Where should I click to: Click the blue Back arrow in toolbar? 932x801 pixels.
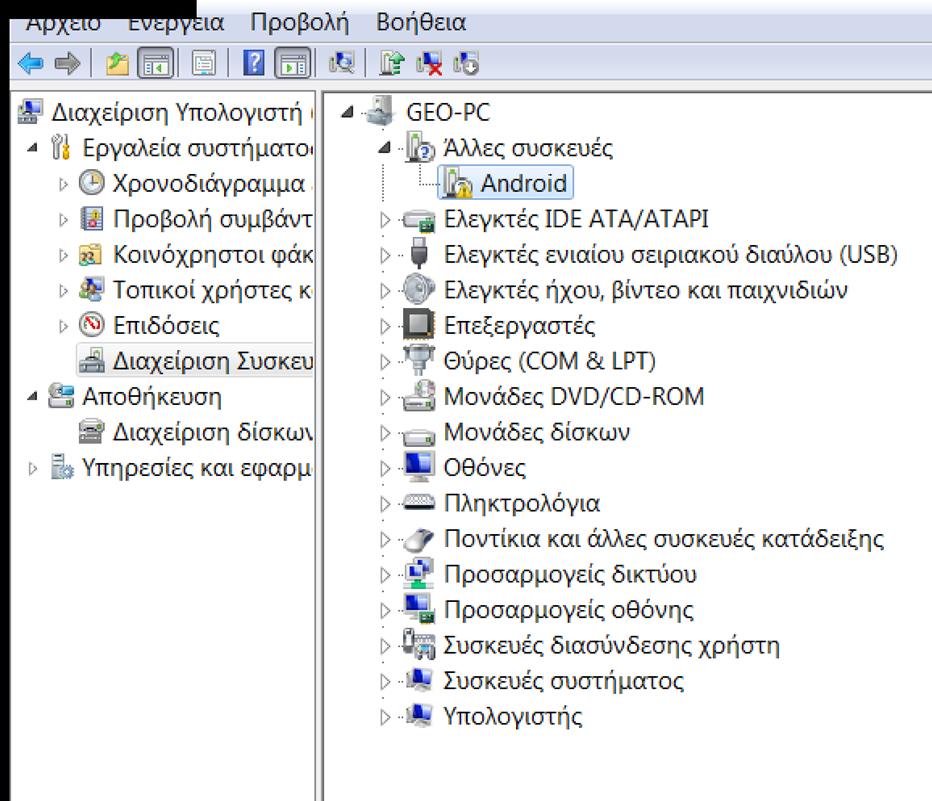(30, 64)
